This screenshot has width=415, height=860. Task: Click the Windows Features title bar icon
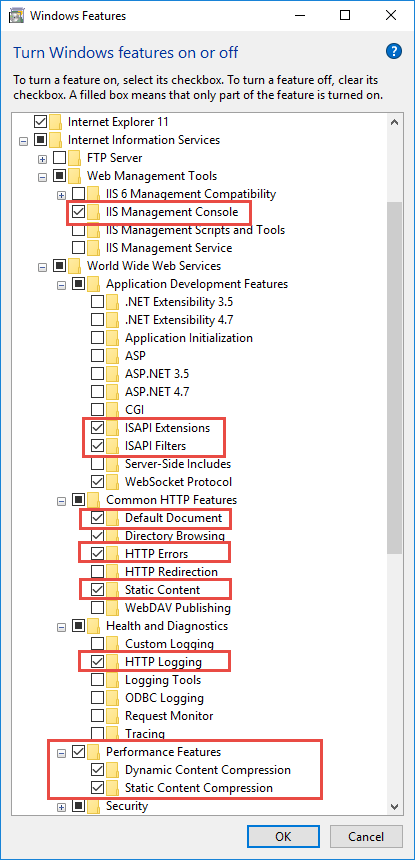pyautogui.click(x=16, y=15)
